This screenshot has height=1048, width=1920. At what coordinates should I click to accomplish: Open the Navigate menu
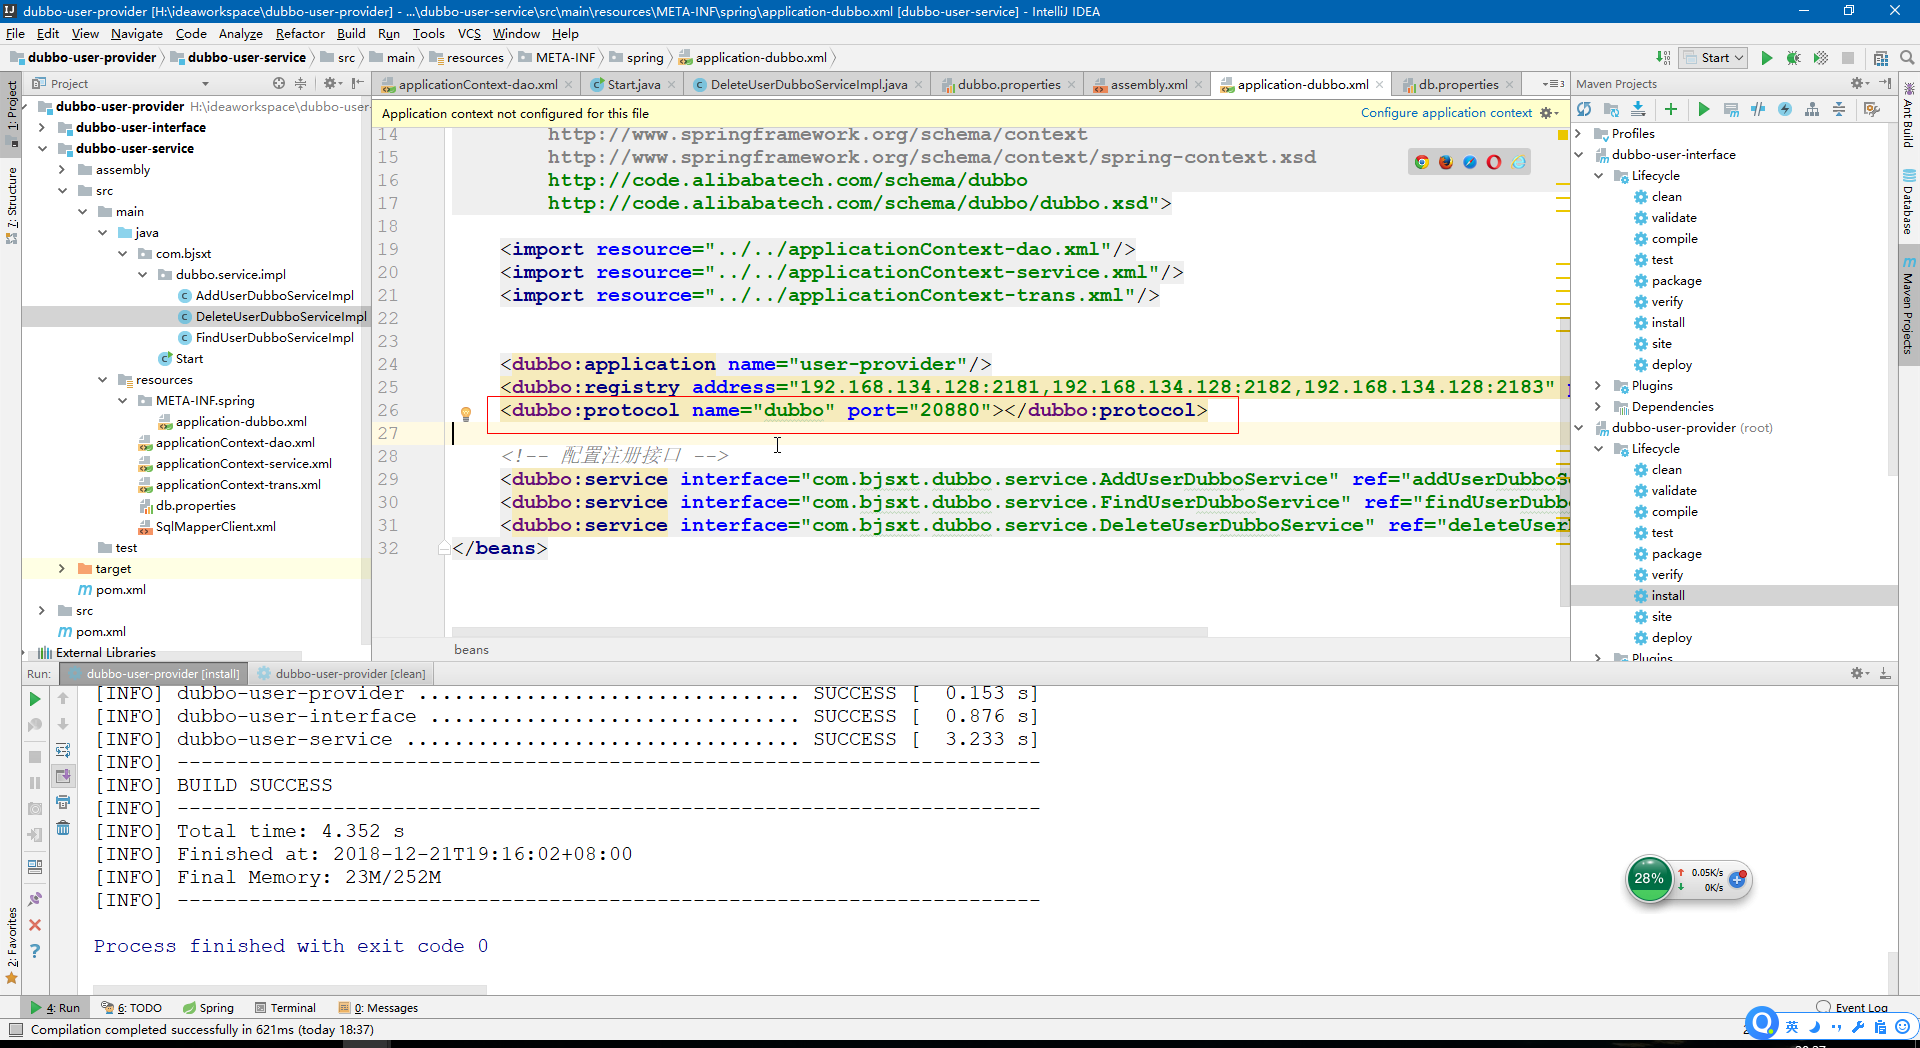(136, 33)
